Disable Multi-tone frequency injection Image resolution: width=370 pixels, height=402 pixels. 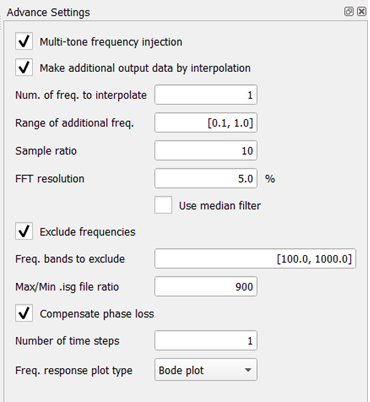click(24, 41)
